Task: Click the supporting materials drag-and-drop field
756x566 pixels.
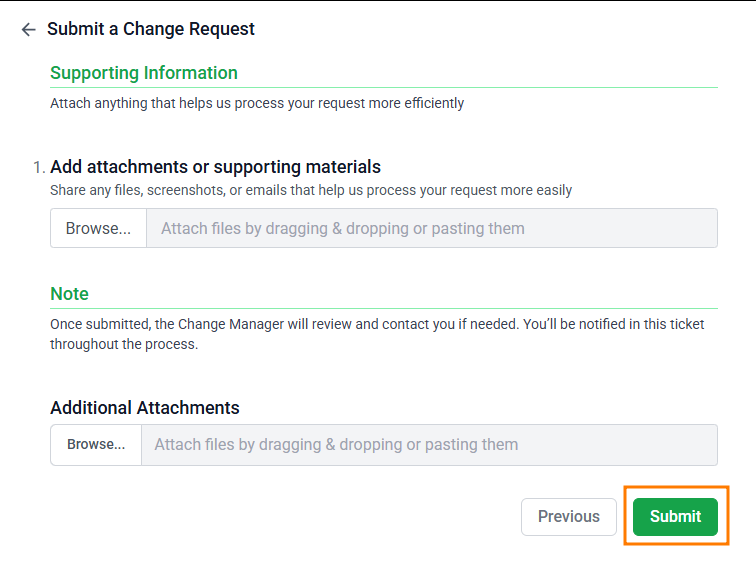Action: 431,228
